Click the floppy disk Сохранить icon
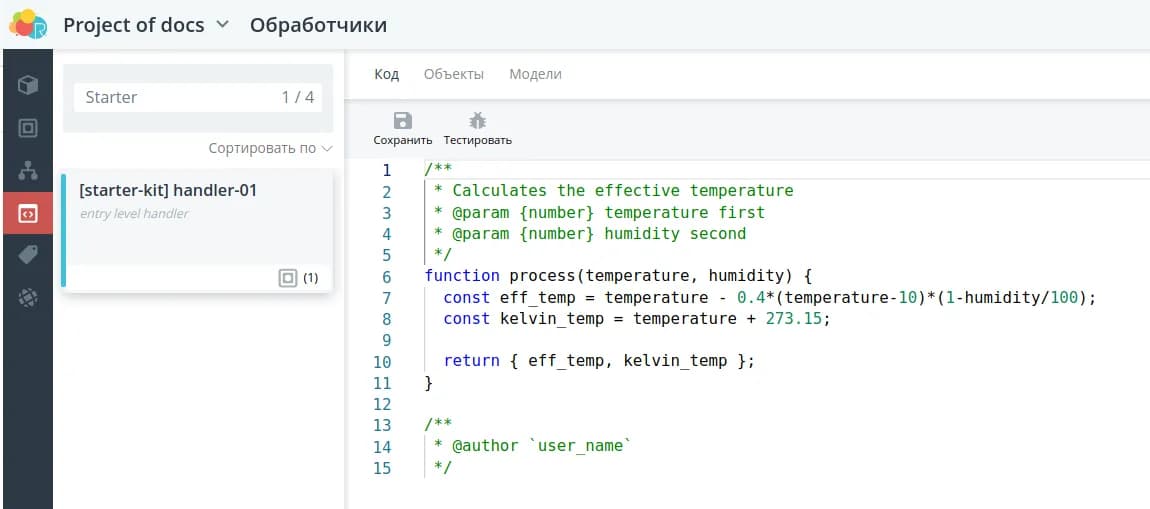Image resolution: width=1150 pixels, height=509 pixels. [x=402, y=121]
